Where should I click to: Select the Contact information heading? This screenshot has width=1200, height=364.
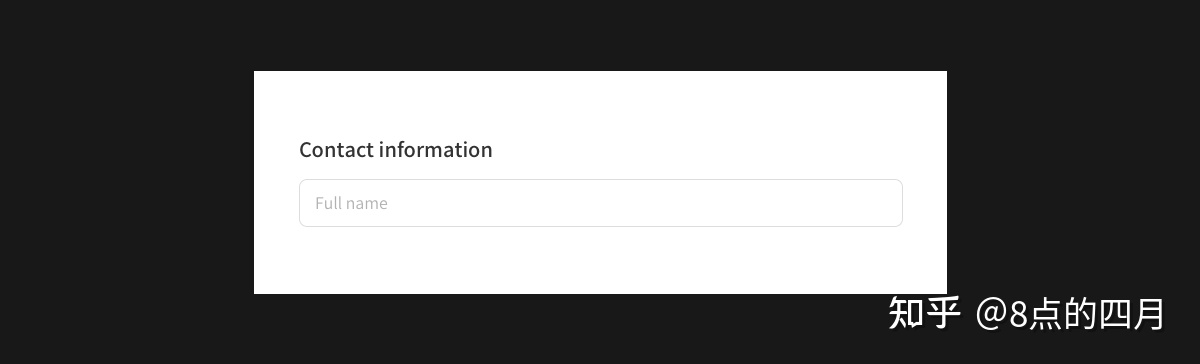tap(396, 150)
